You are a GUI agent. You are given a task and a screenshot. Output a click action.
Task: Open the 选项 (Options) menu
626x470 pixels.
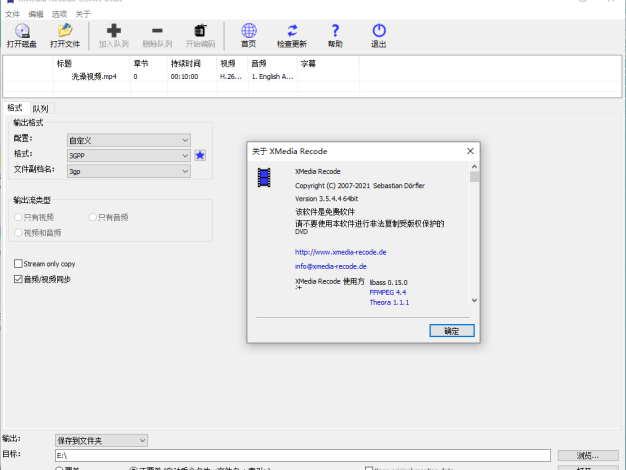tap(59, 14)
